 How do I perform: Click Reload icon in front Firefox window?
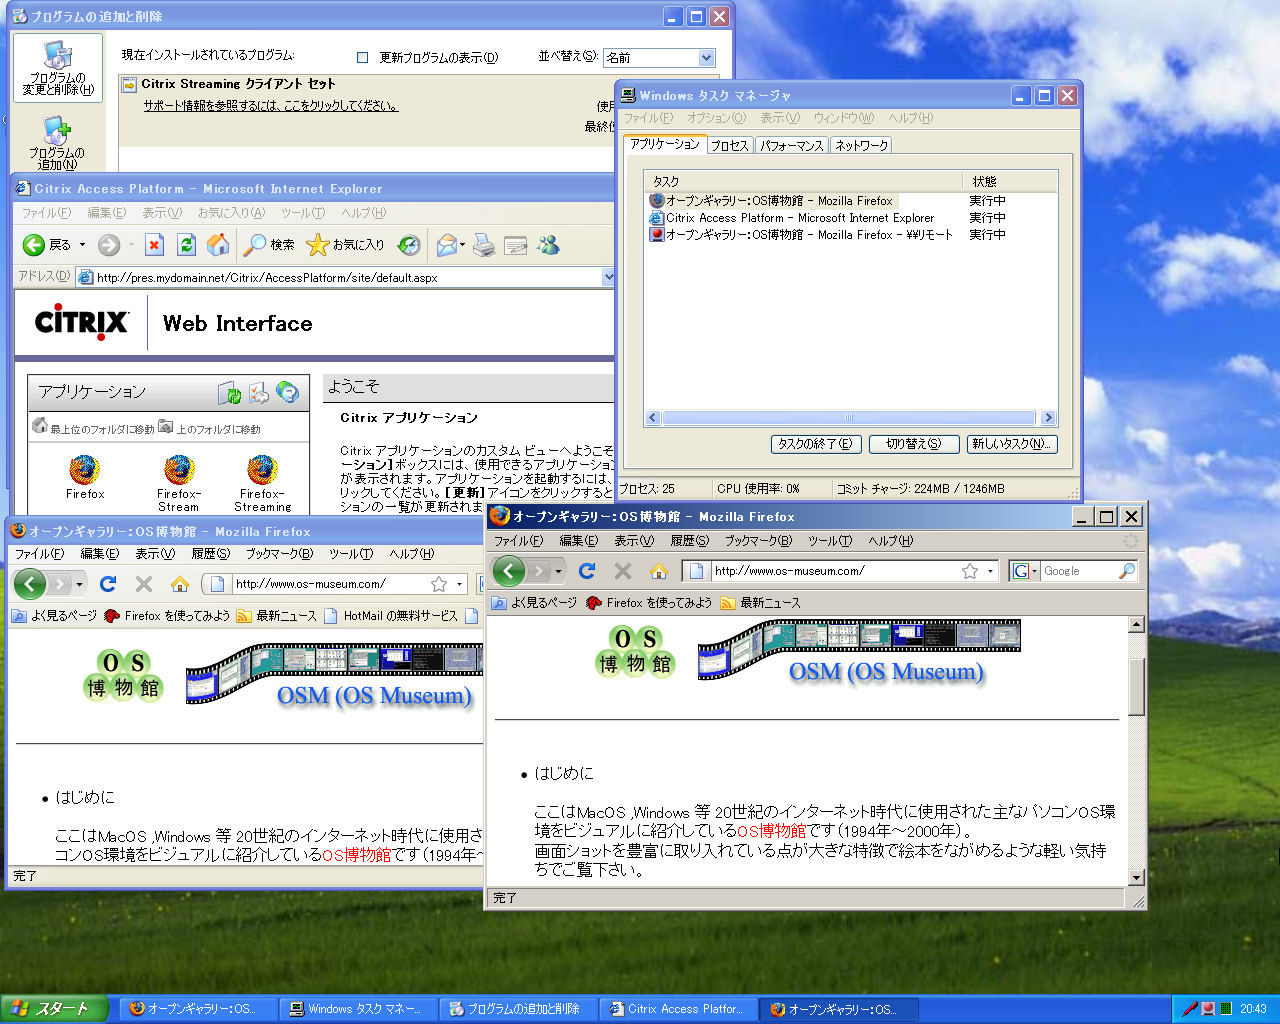[x=587, y=571]
